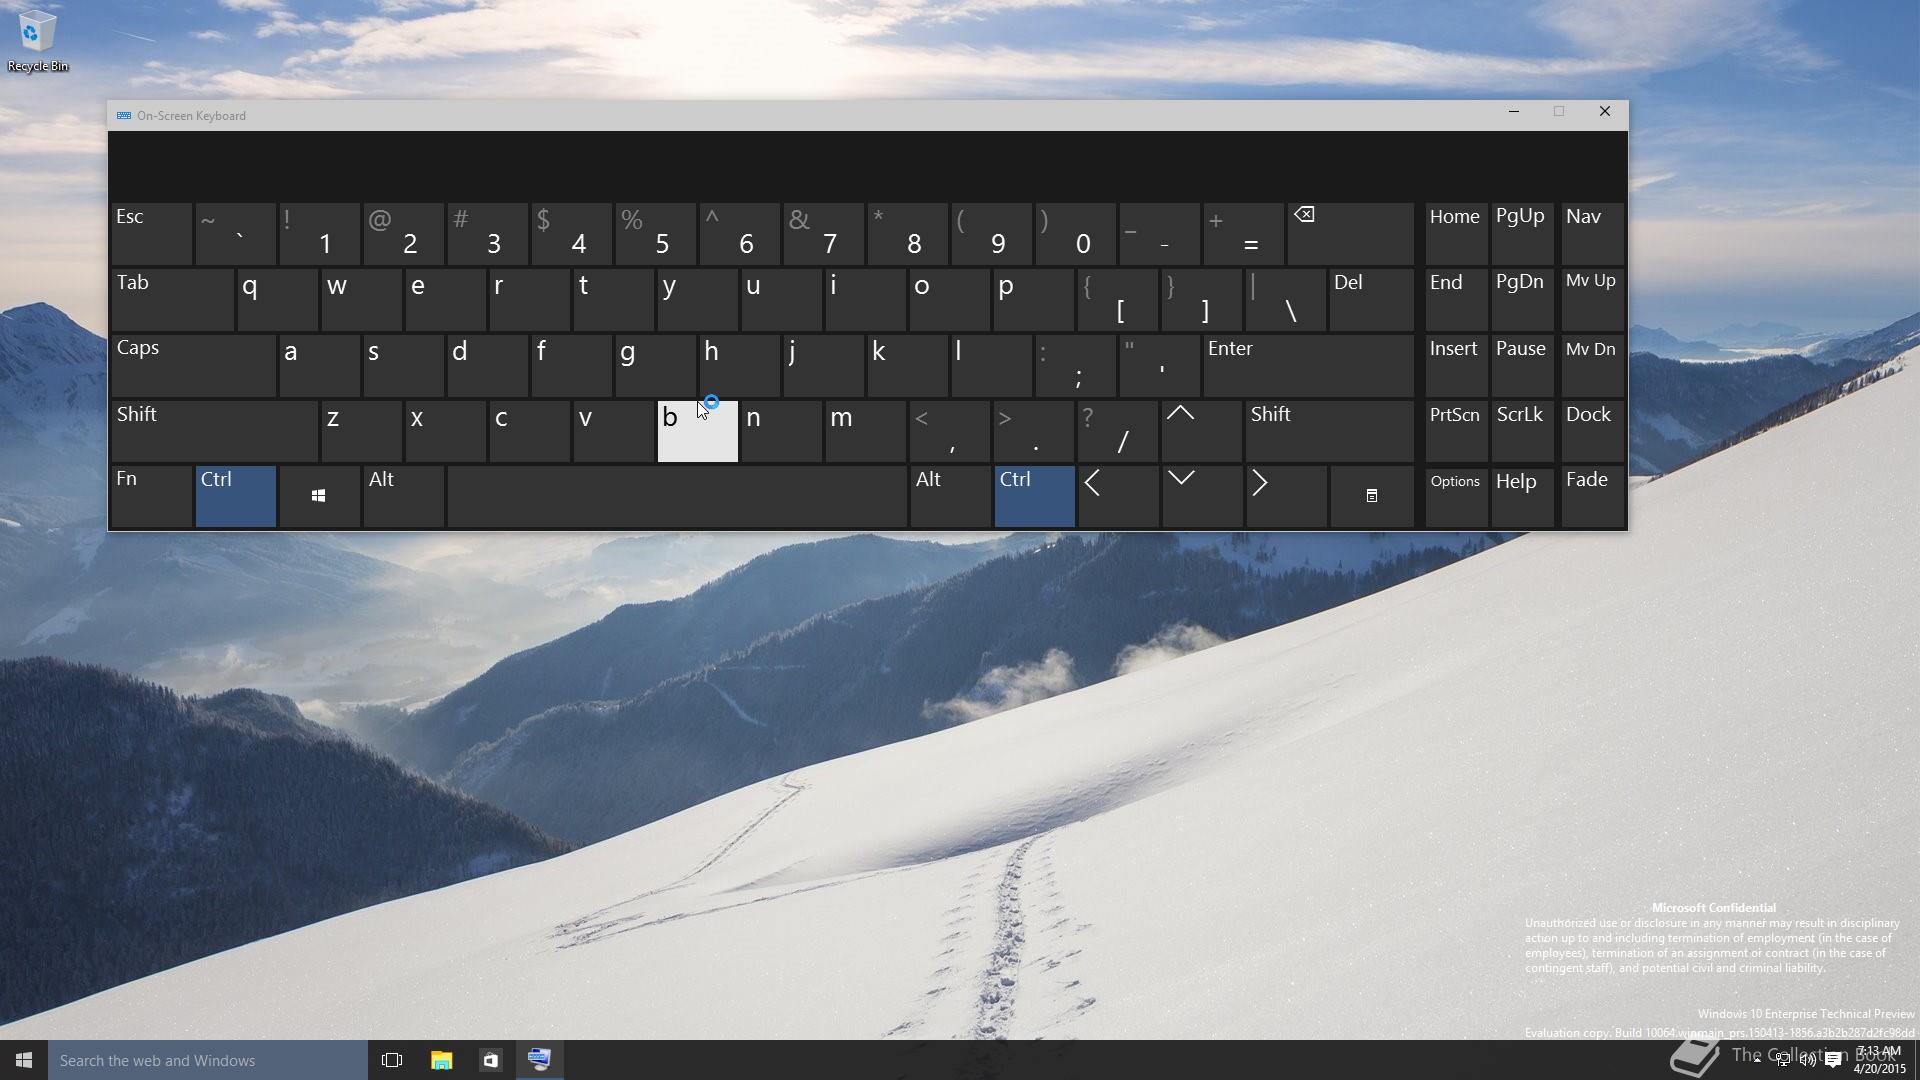Click the End key
1920x1080 pixels.
point(1455,299)
